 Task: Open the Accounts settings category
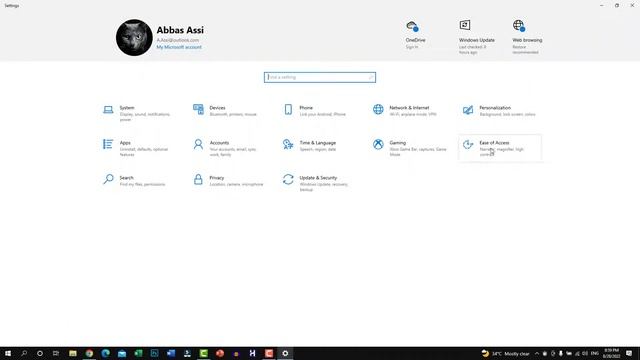click(x=227, y=148)
